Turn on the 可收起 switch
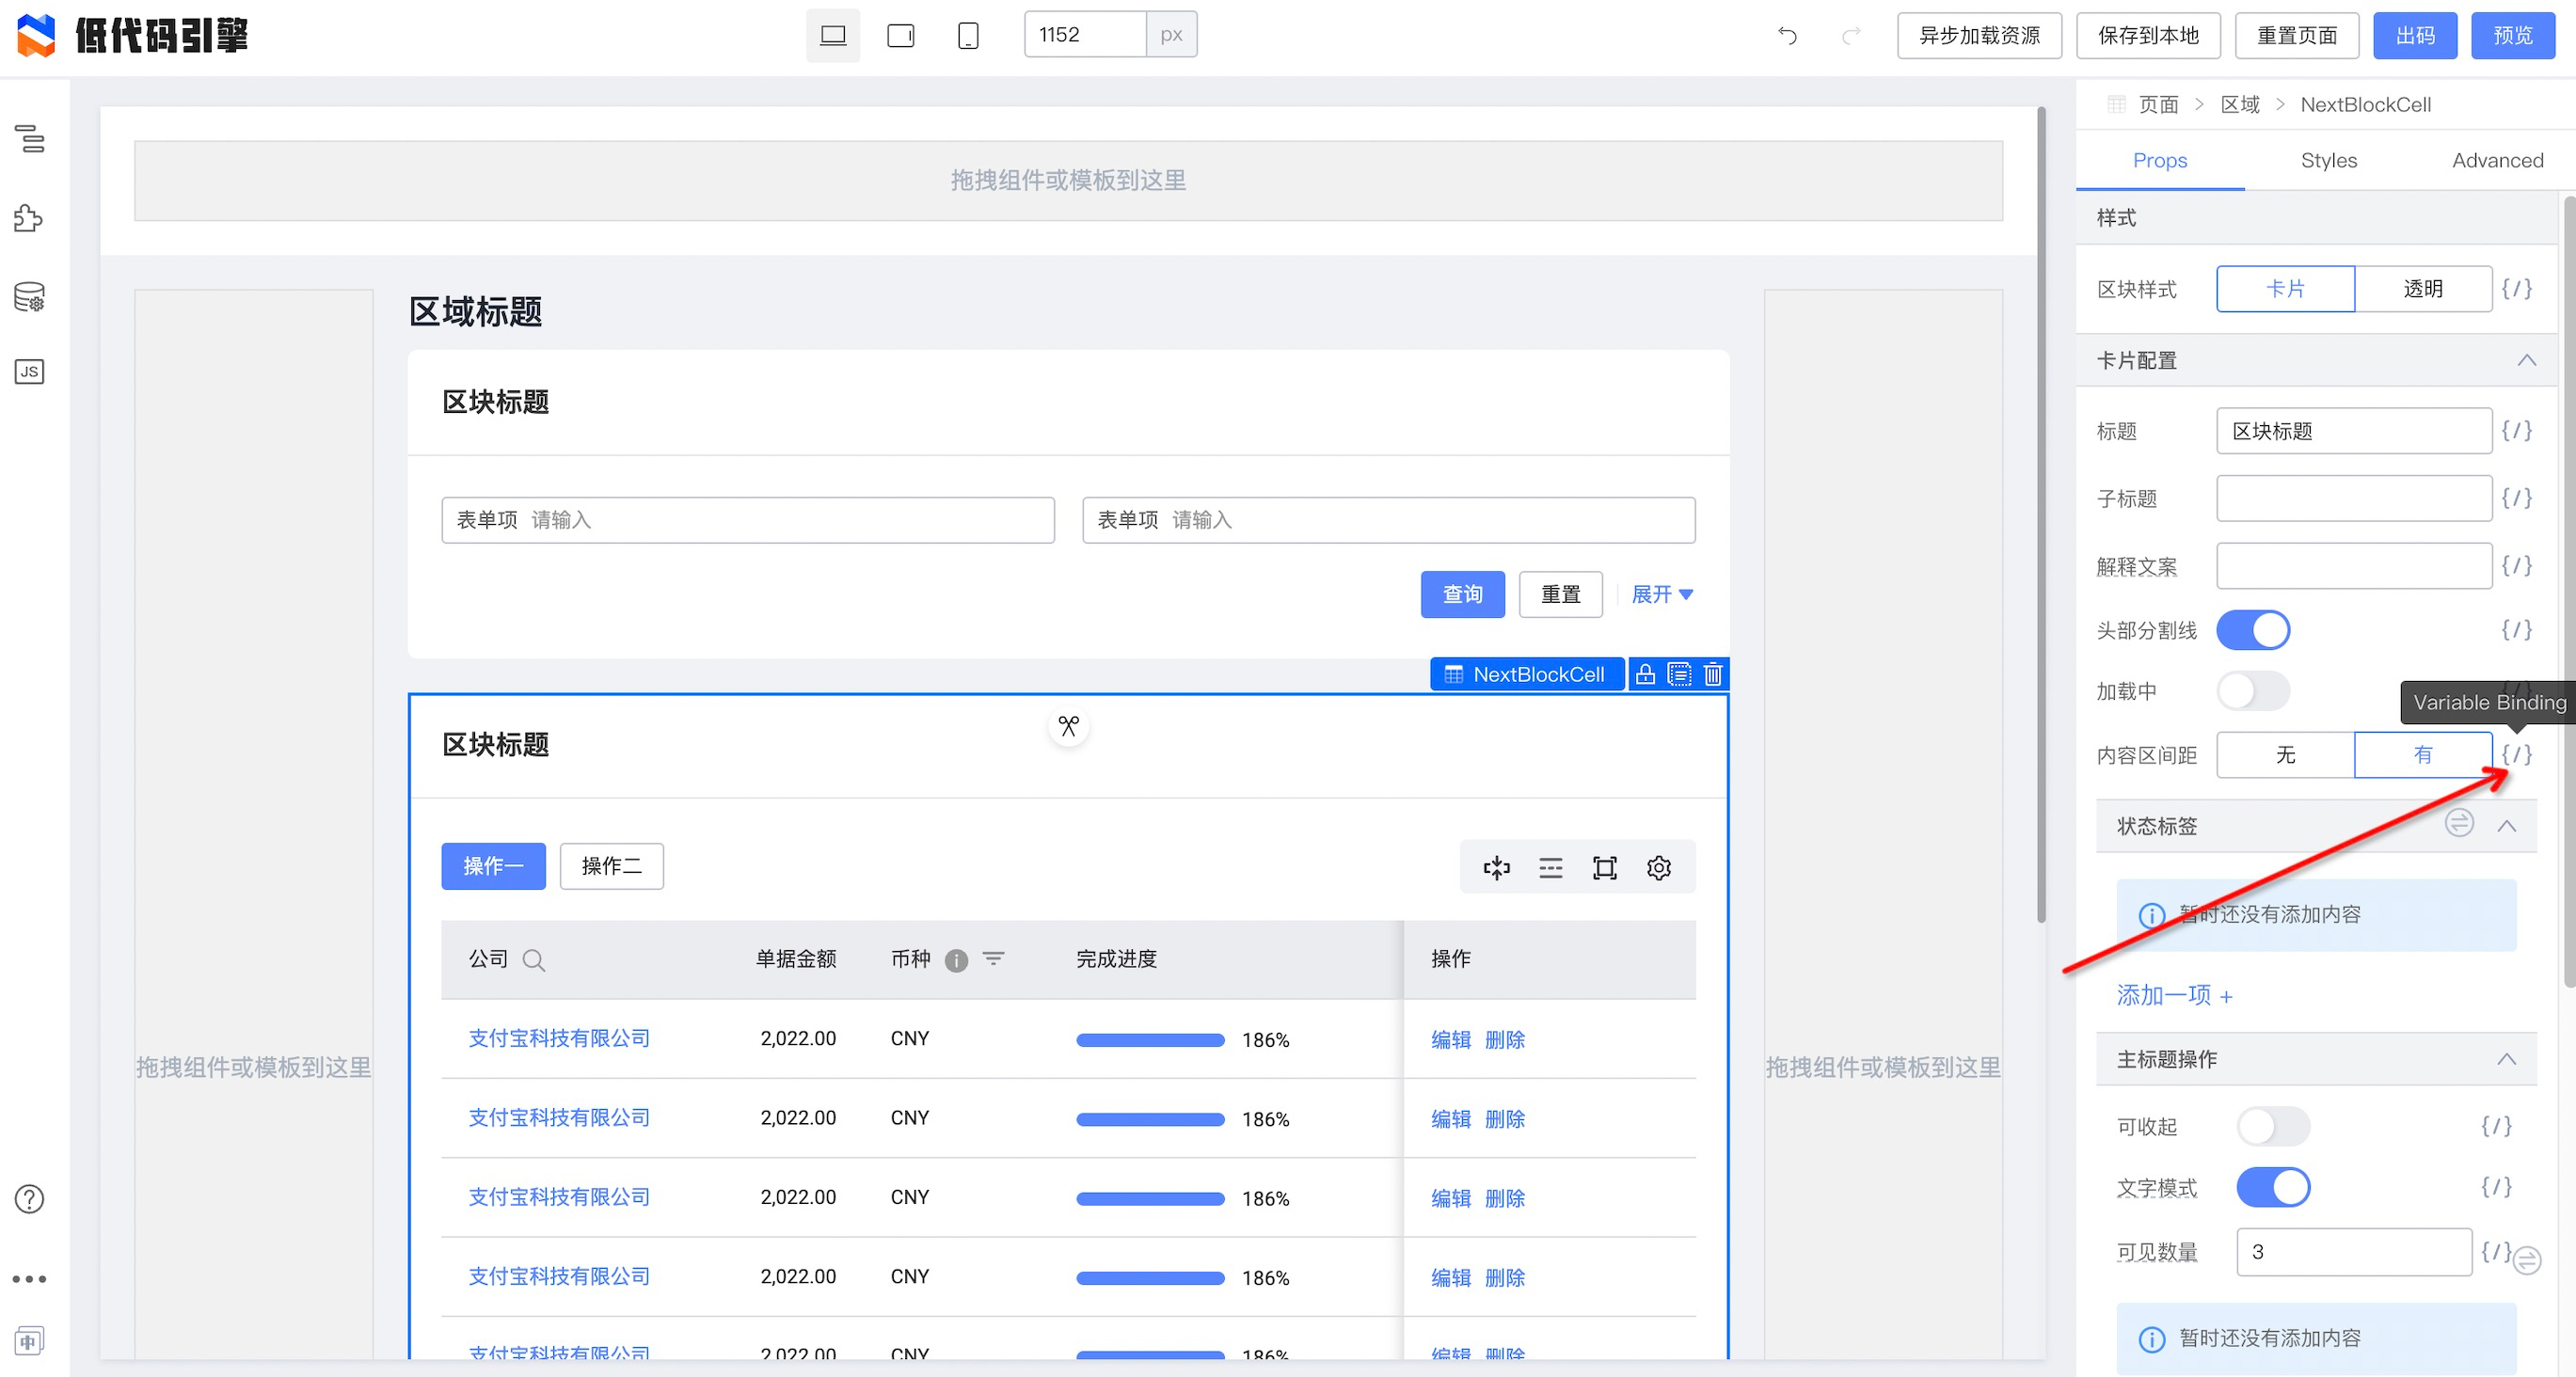Image resolution: width=2576 pixels, height=1377 pixels. point(2272,1126)
